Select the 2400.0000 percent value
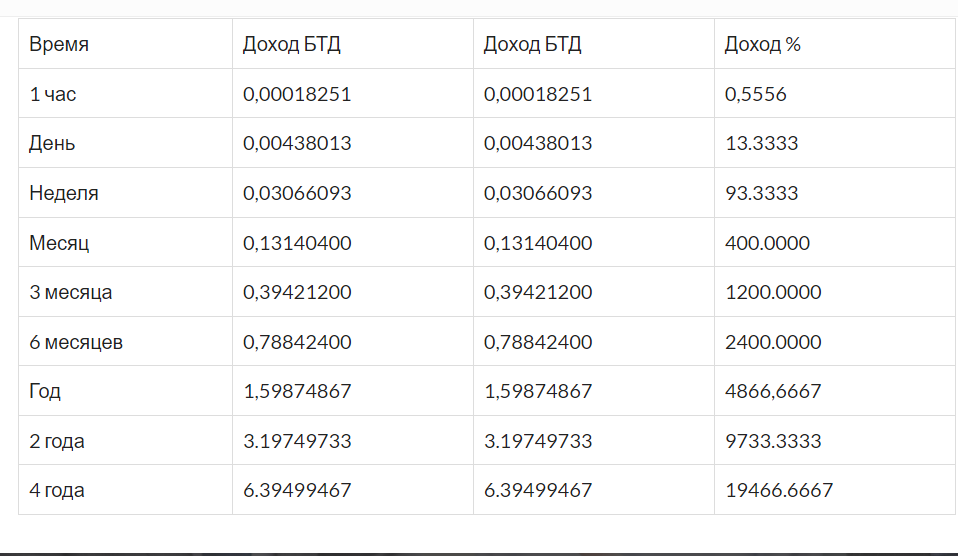 point(773,342)
